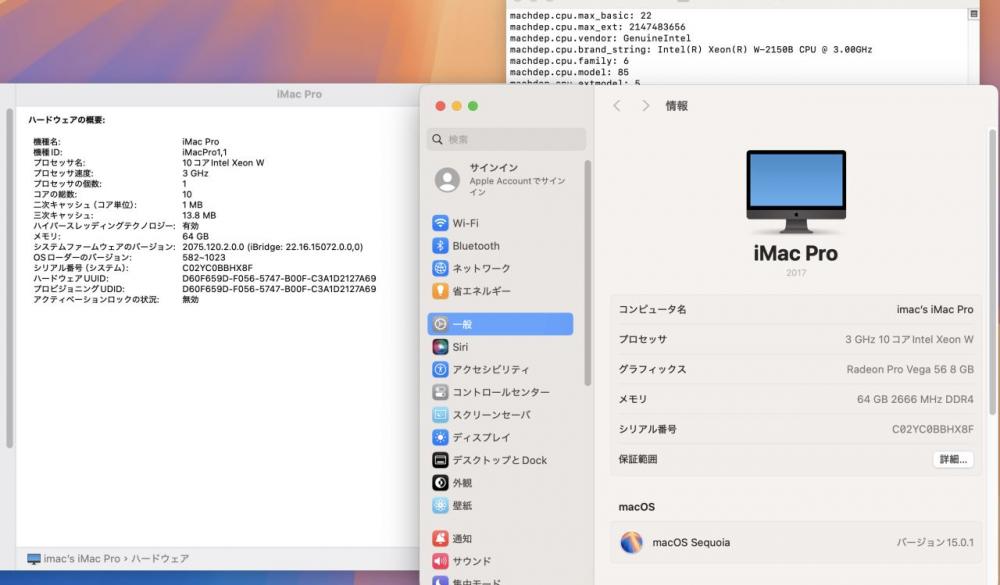Open the ネットワーク globe icon
Viewport: 1000px width, 585px height.
pyautogui.click(x=440, y=269)
